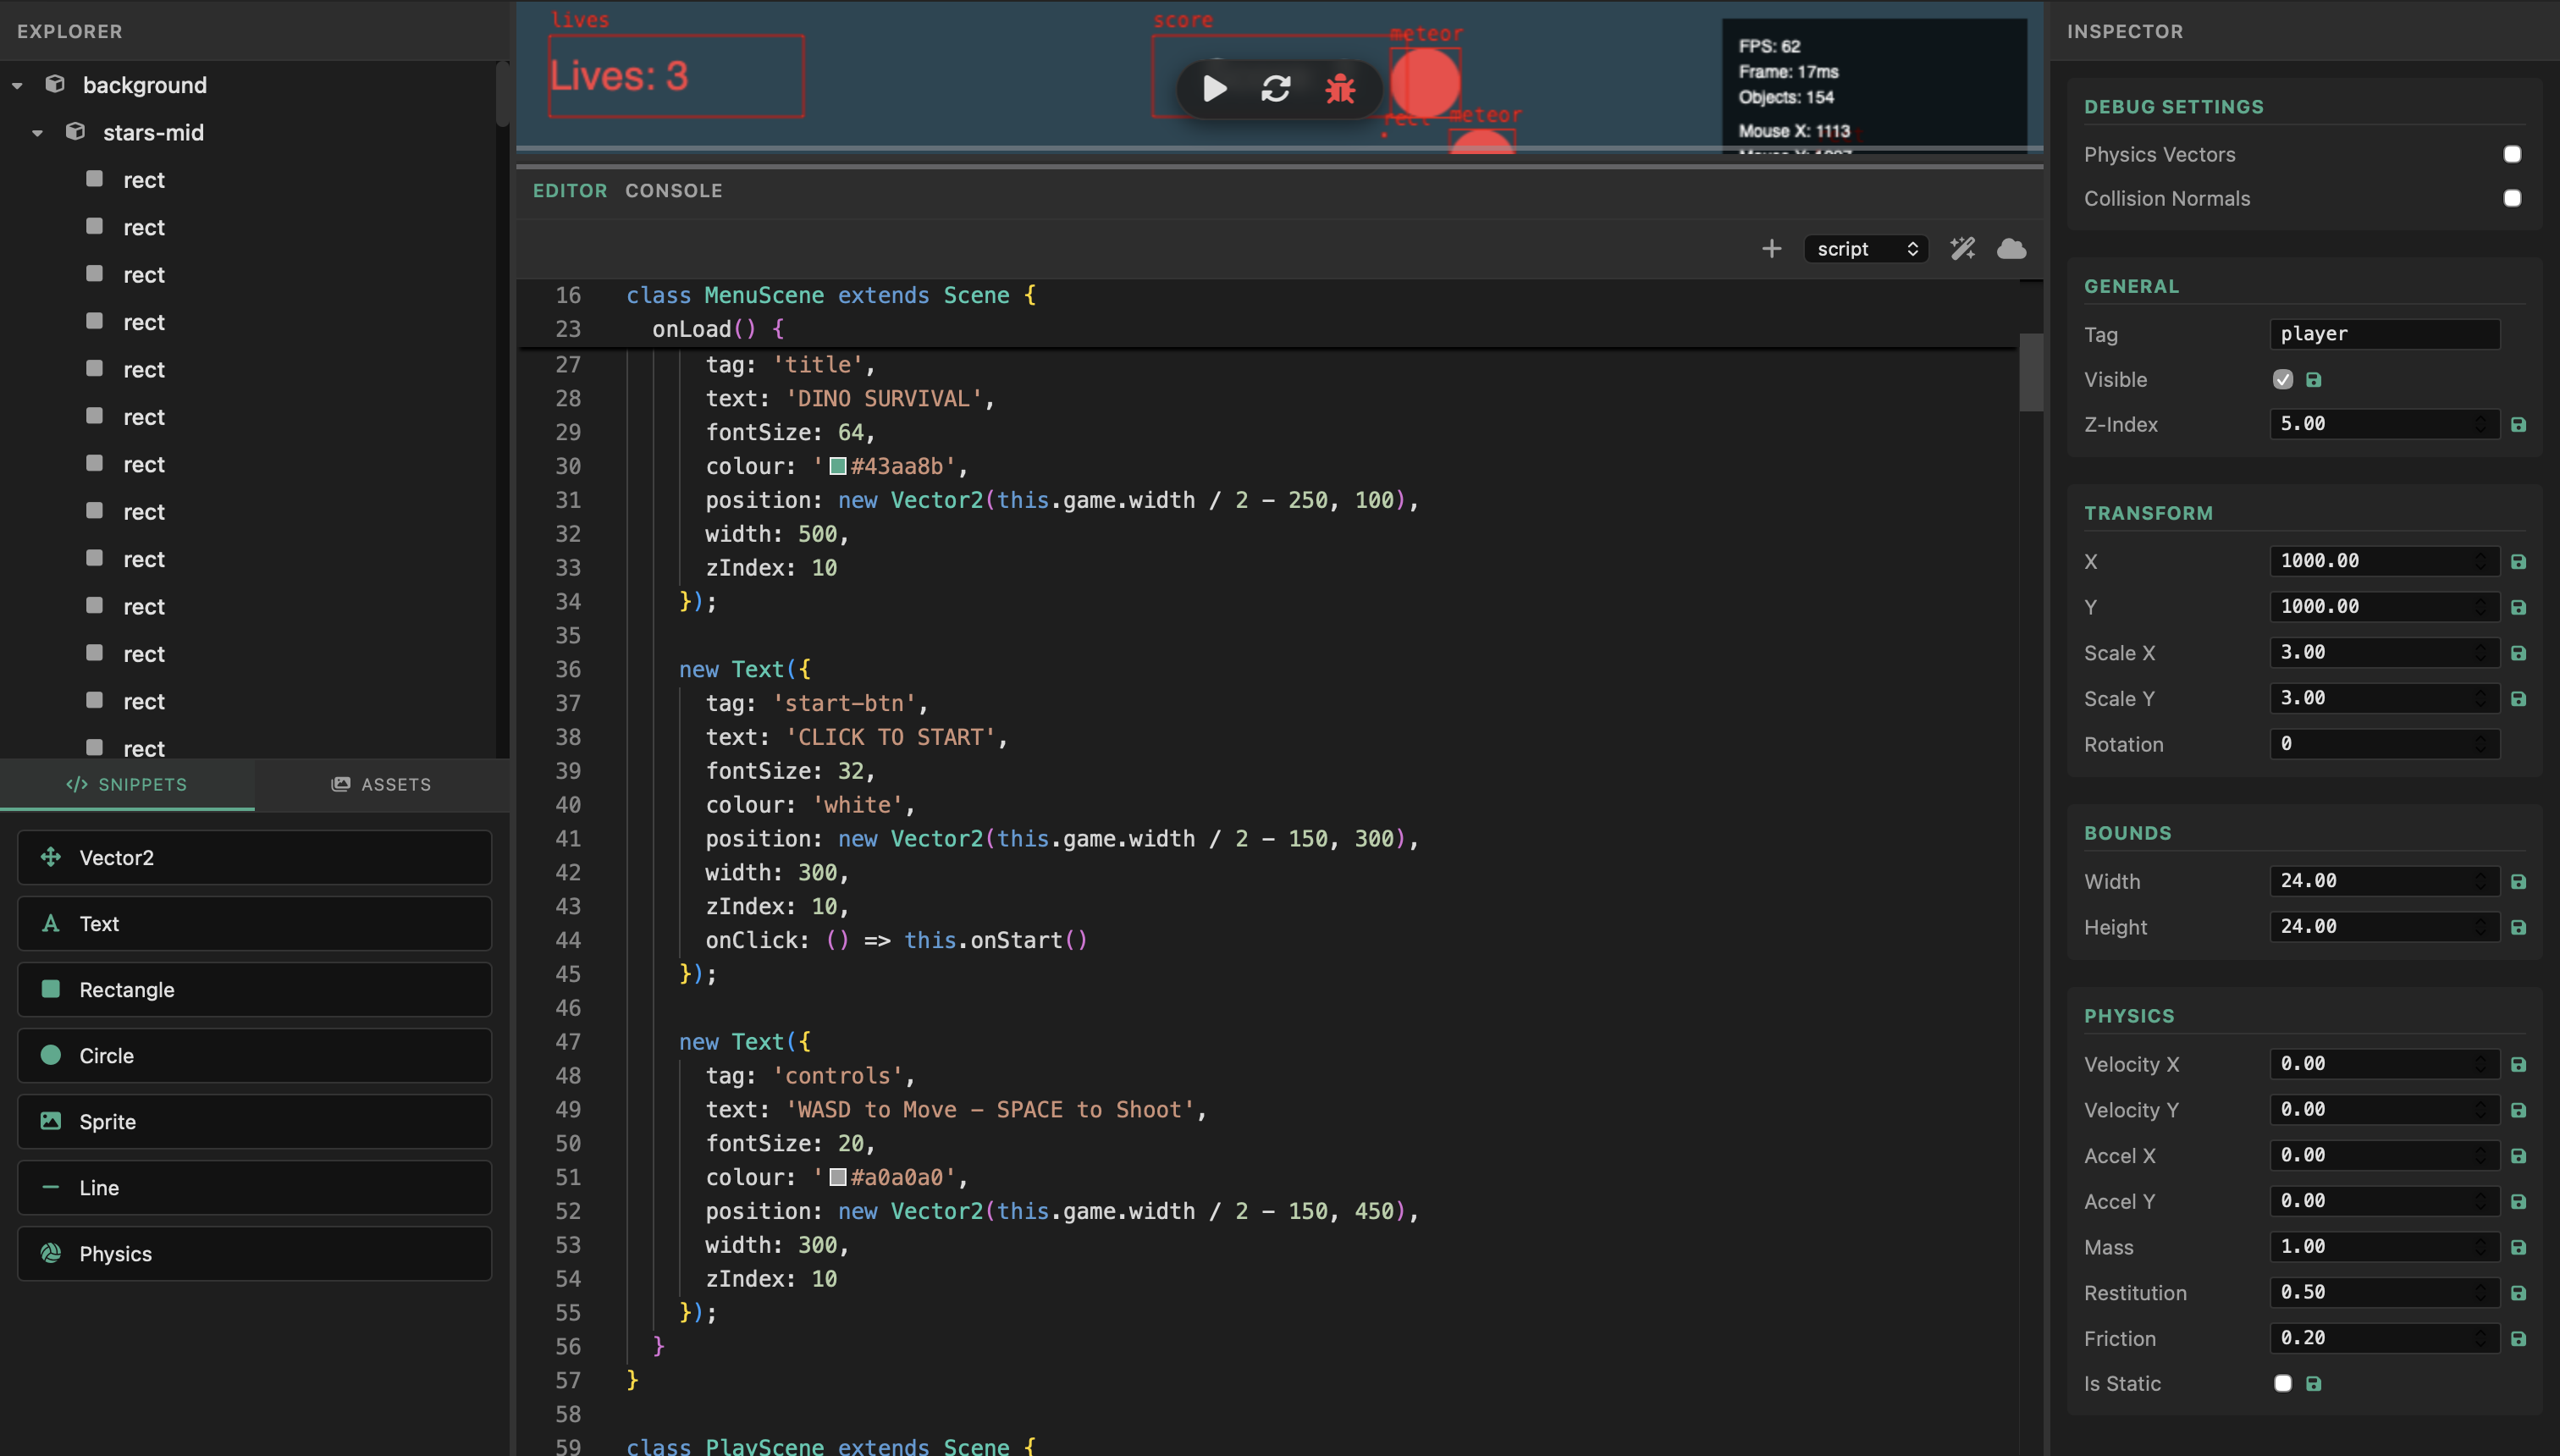
Task: Insert the Line snippet
Action: pos(254,1187)
